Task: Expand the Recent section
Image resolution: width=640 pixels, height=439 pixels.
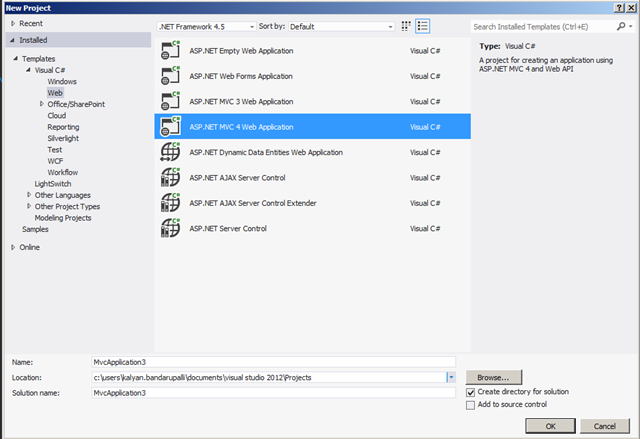Action: click(x=13, y=23)
